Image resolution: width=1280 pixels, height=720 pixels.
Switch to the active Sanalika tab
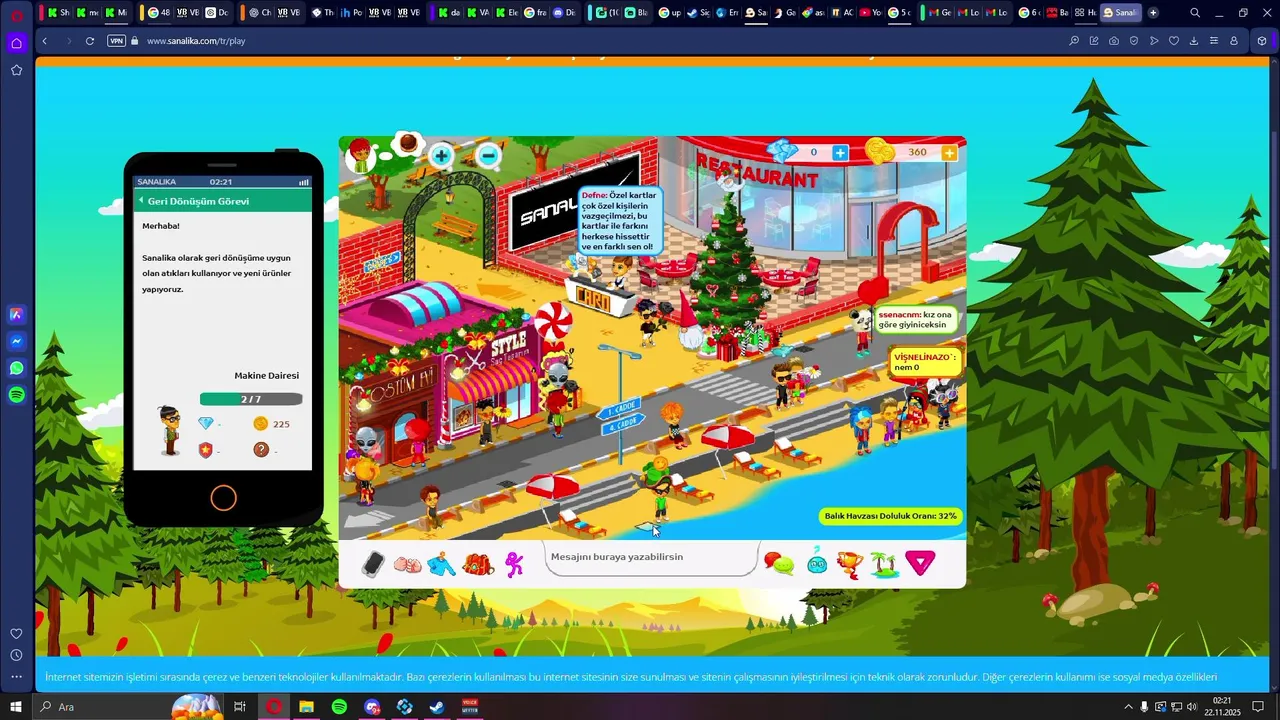[1120, 13]
